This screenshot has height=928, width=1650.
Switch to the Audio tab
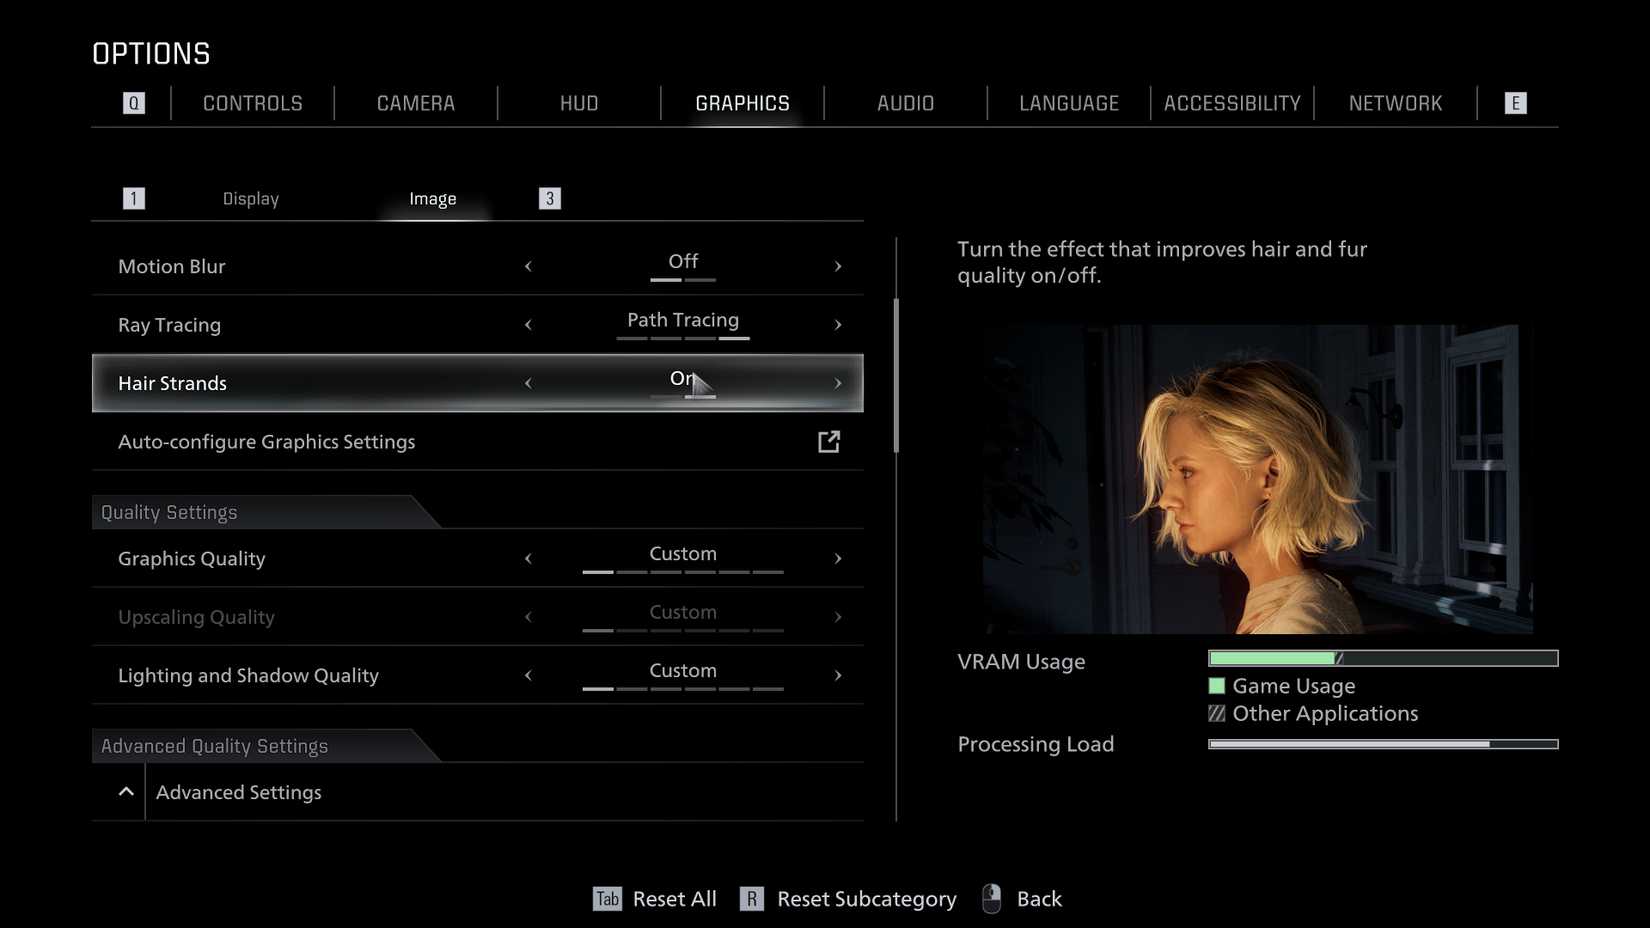tap(904, 102)
